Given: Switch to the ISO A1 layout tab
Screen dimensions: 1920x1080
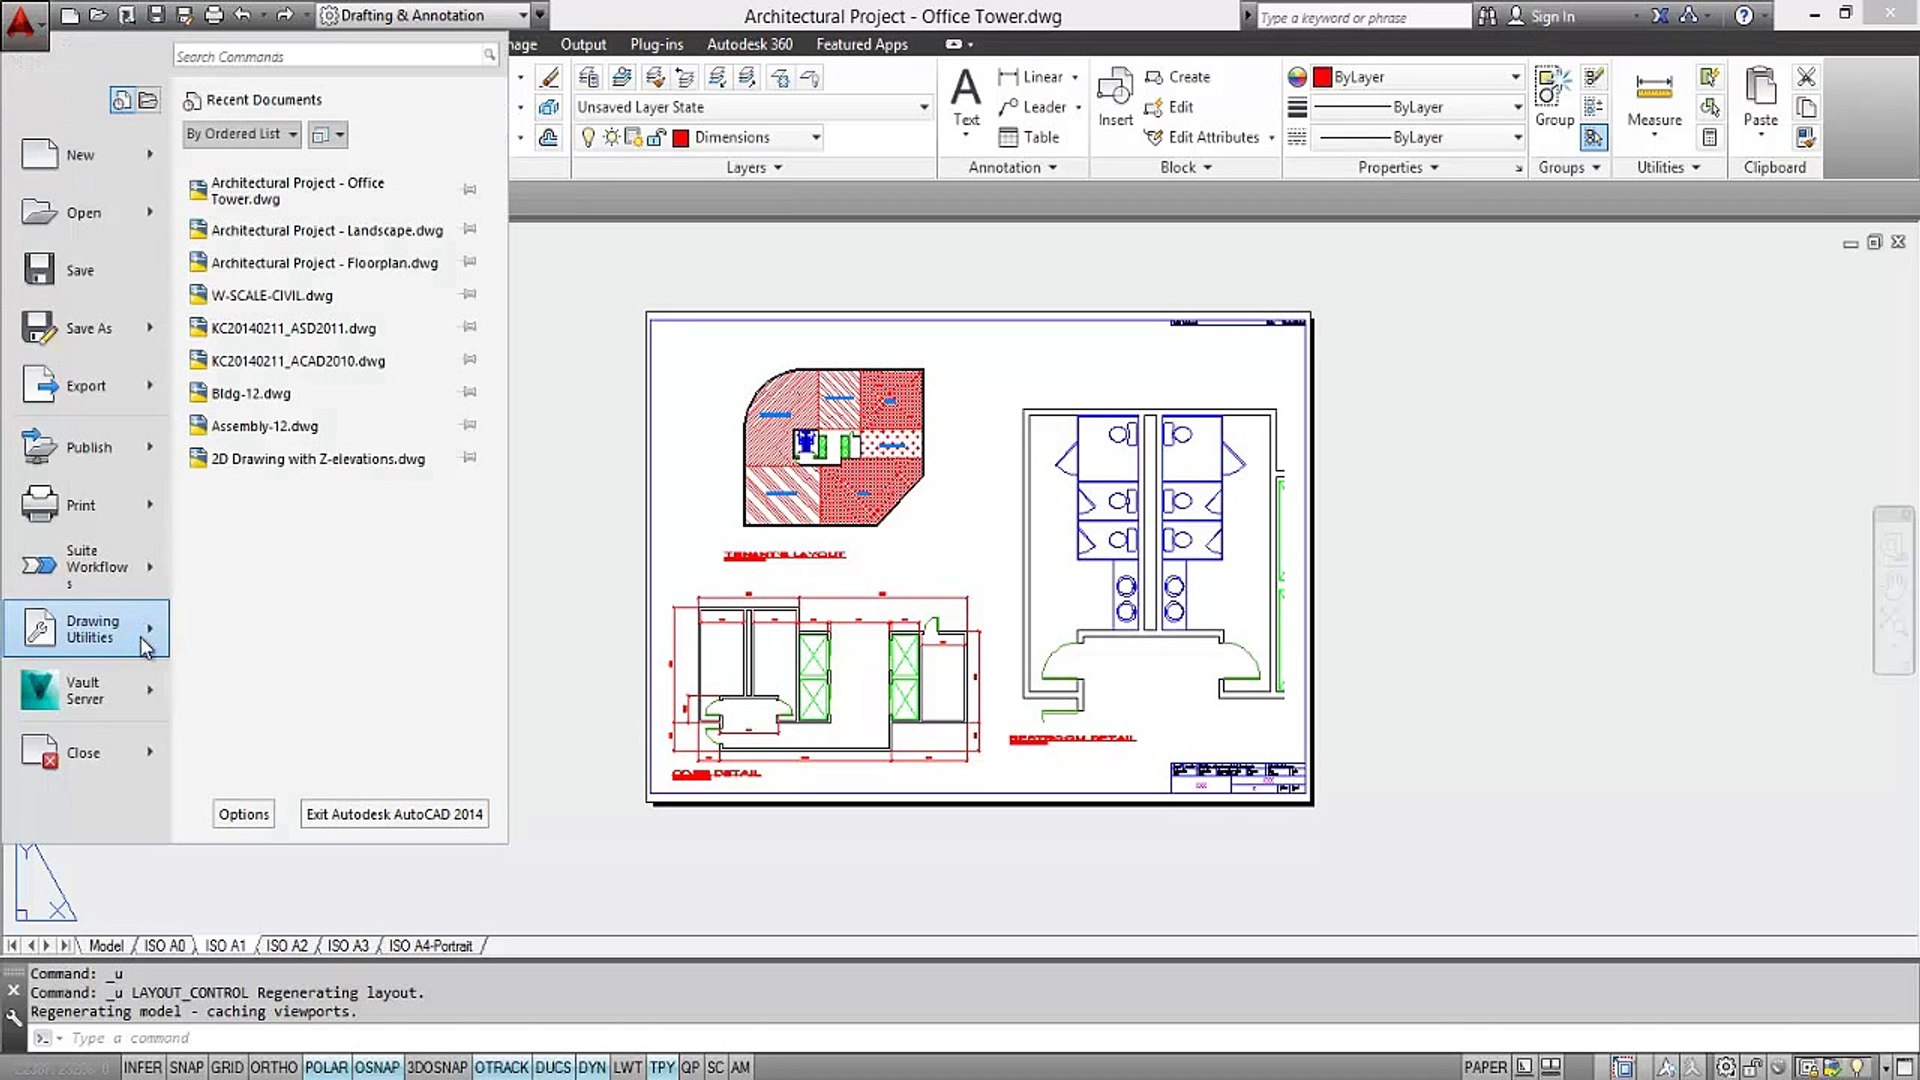Looking at the screenshot, I should (x=225, y=946).
